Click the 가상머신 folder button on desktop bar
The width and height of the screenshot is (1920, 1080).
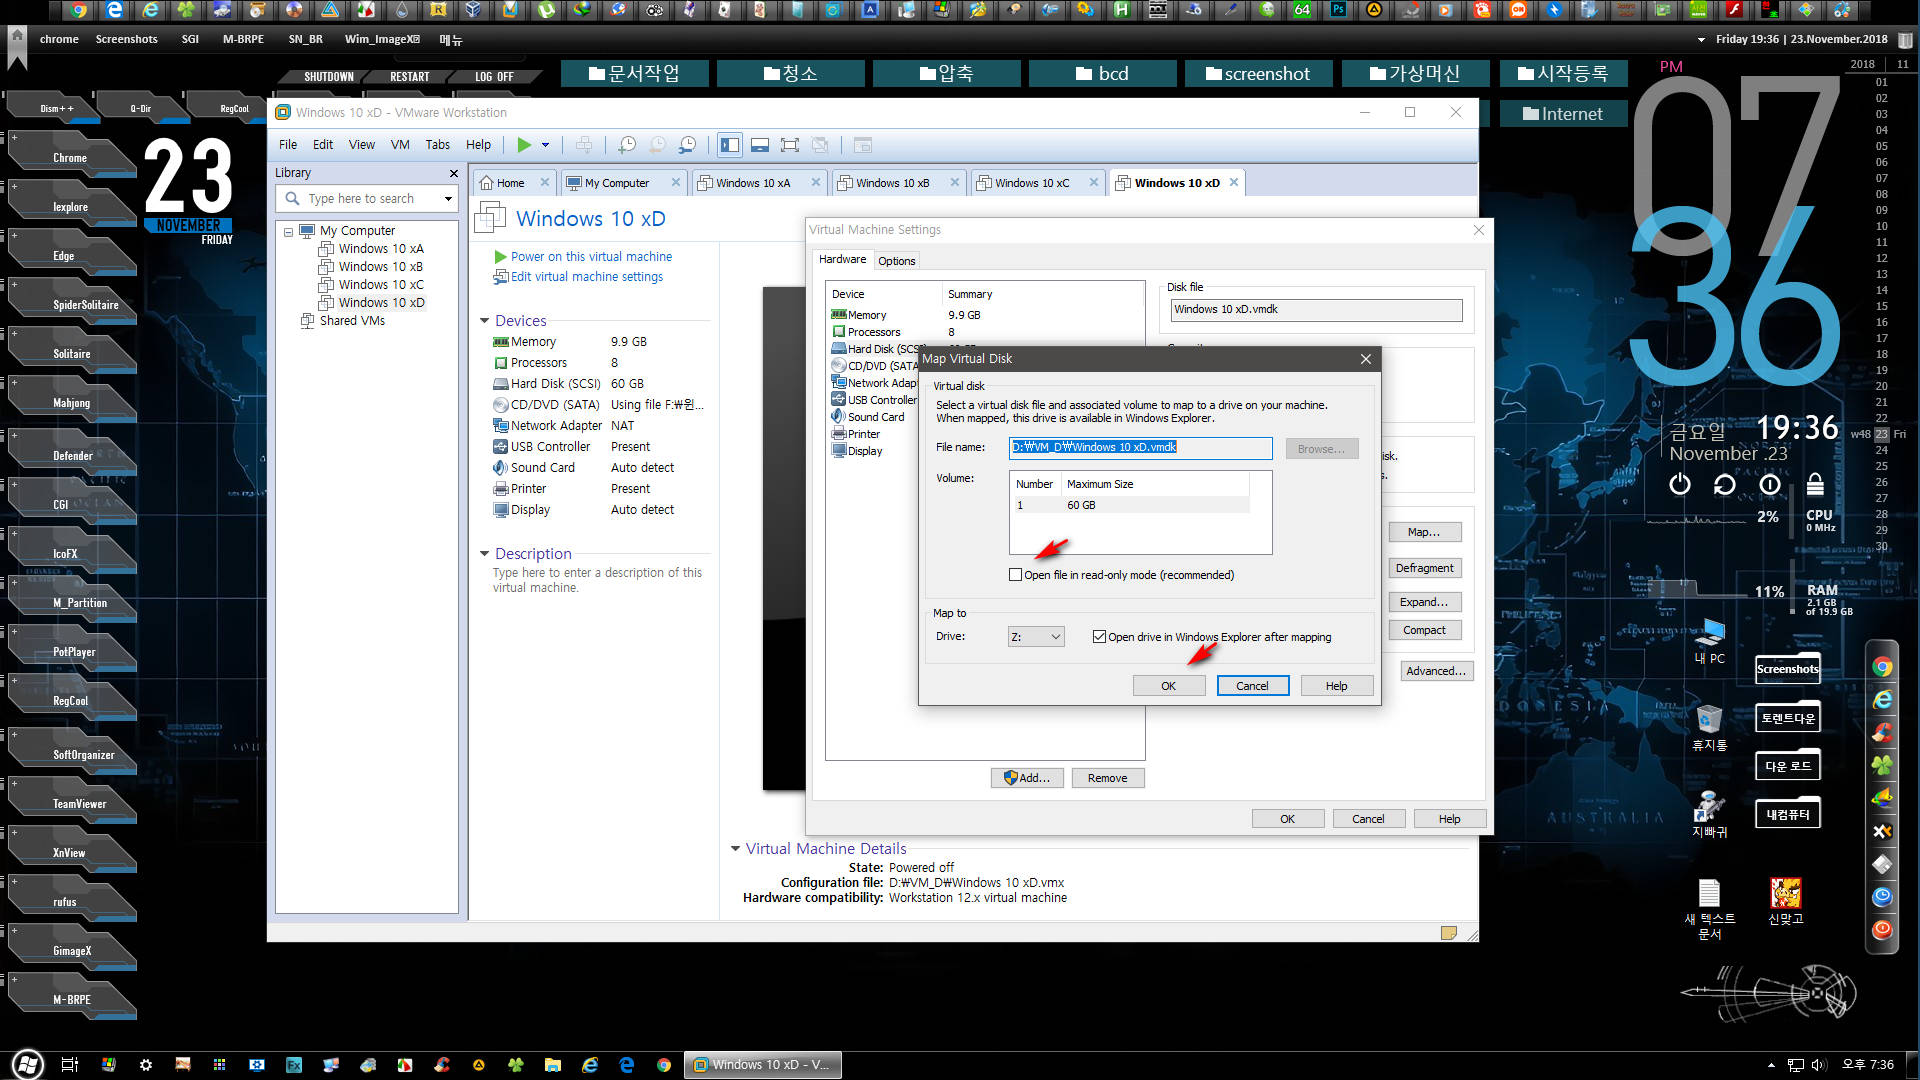click(1415, 74)
